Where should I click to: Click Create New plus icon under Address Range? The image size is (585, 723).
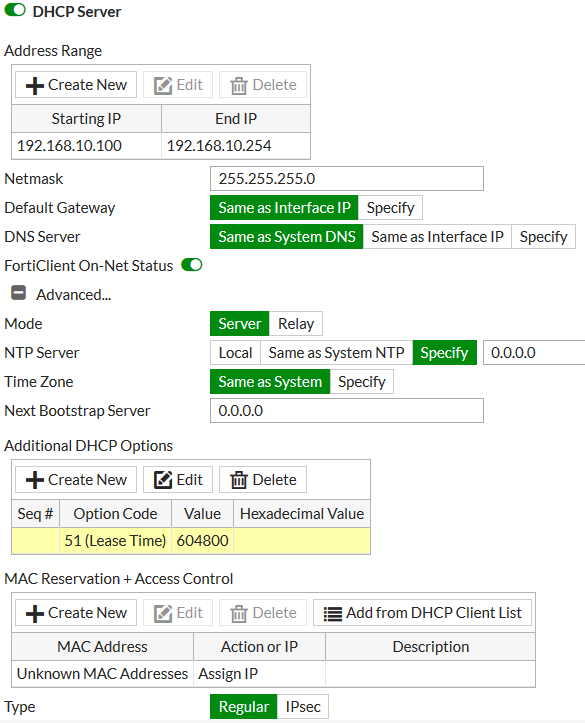[35, 86]
